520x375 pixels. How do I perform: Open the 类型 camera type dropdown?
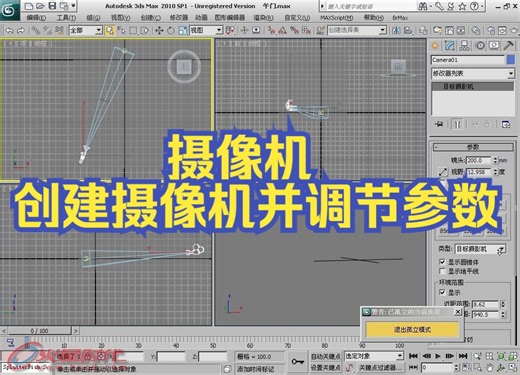click(x=480, y=249)
